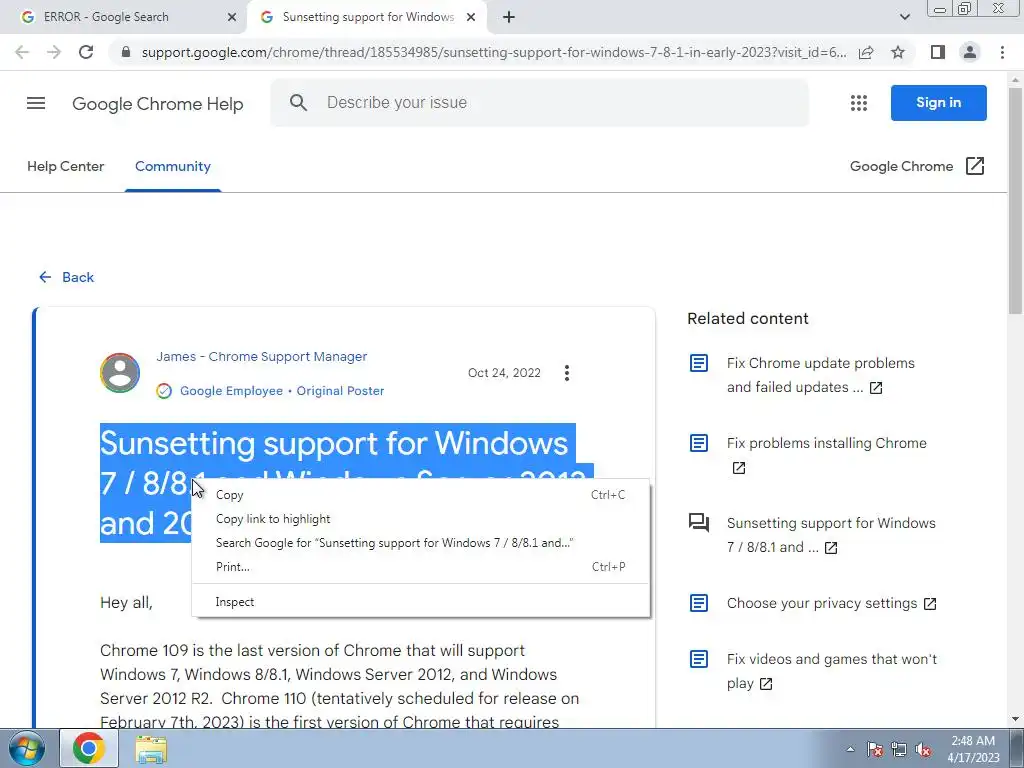Select Search Google for selected text
The width and height of the screenshot is (1024, 768).
(421, 543)
